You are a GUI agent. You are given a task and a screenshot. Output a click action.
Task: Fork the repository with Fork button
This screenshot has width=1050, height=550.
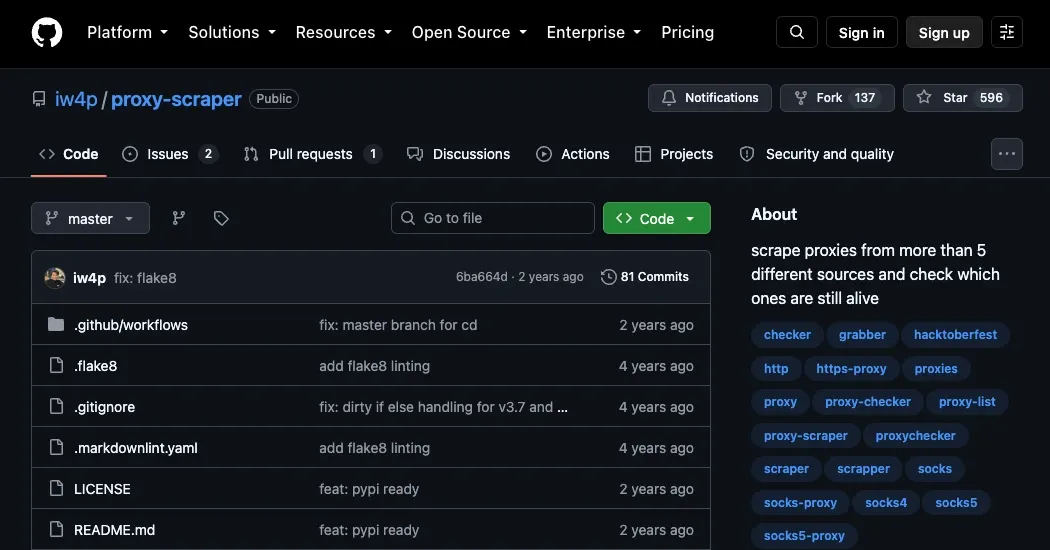(x=837, y=98)
